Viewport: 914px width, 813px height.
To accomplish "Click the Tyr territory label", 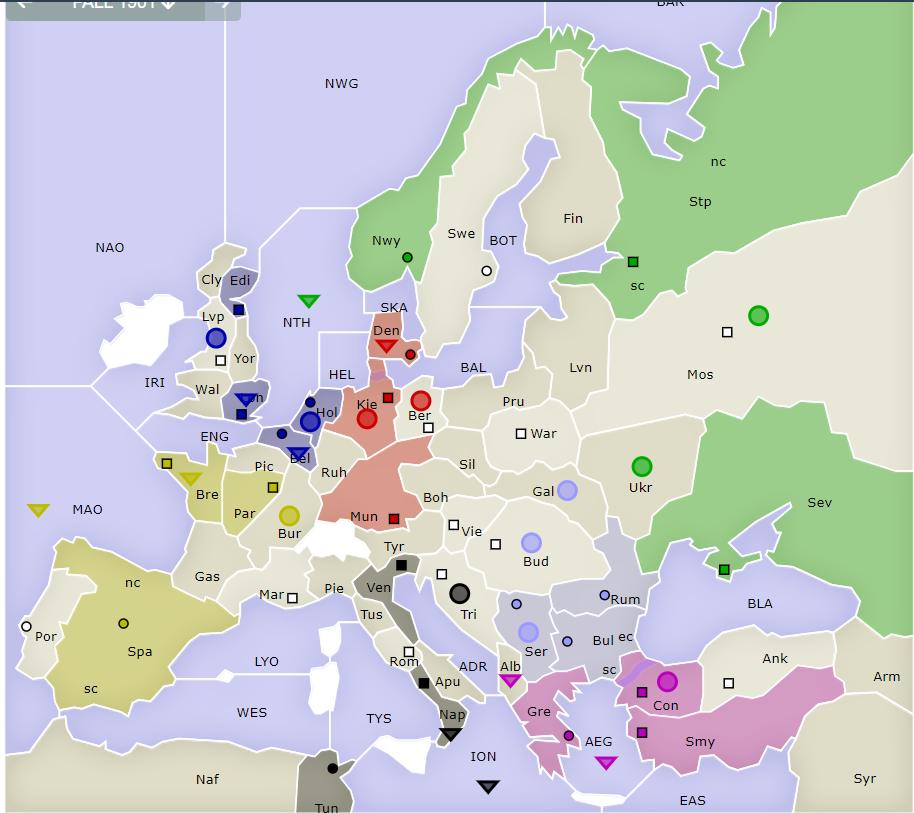I will 394,547.
